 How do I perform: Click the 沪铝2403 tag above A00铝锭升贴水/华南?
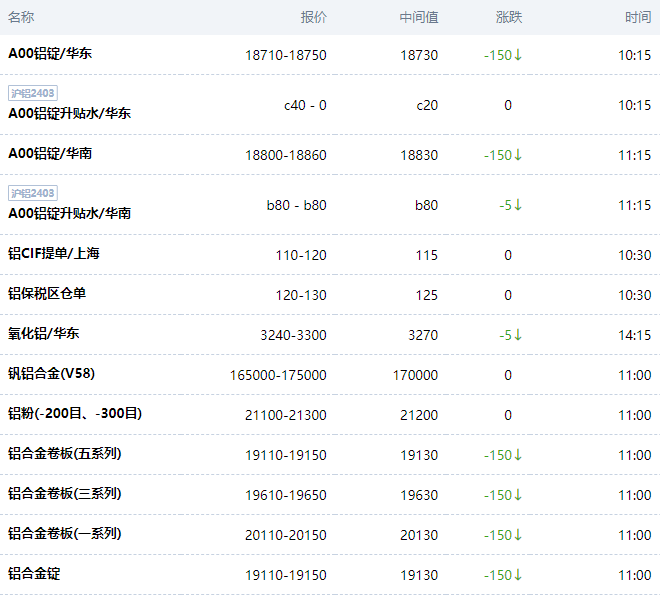(x=33, y=193)
